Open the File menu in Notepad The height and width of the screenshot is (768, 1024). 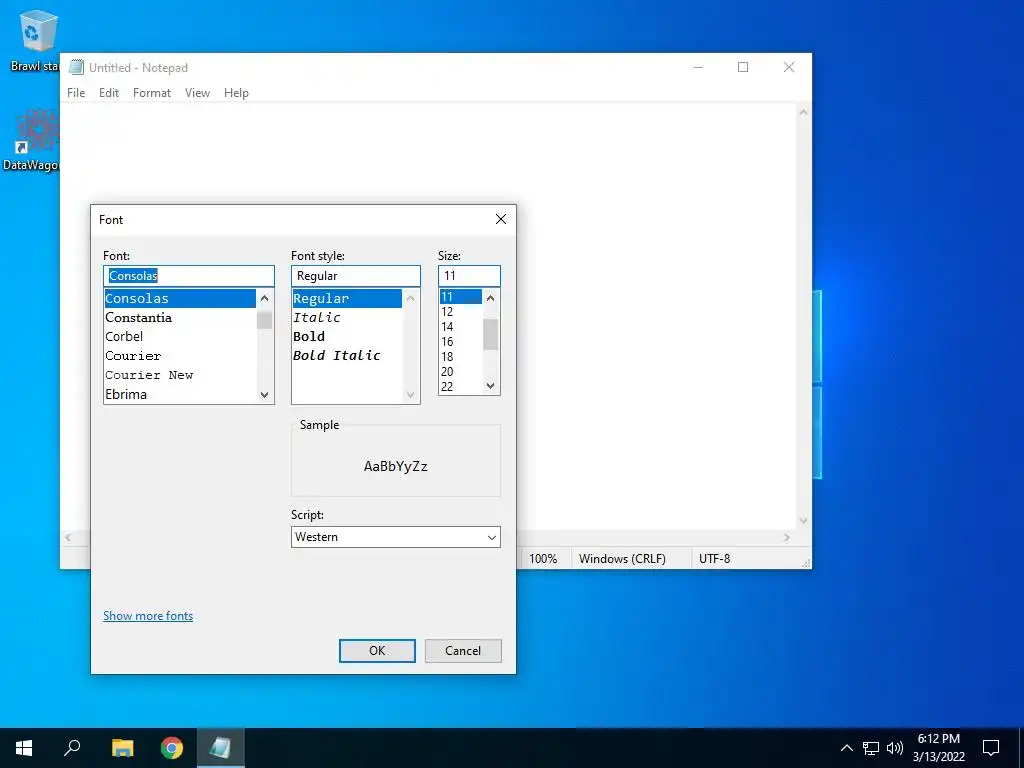point(76,93)
